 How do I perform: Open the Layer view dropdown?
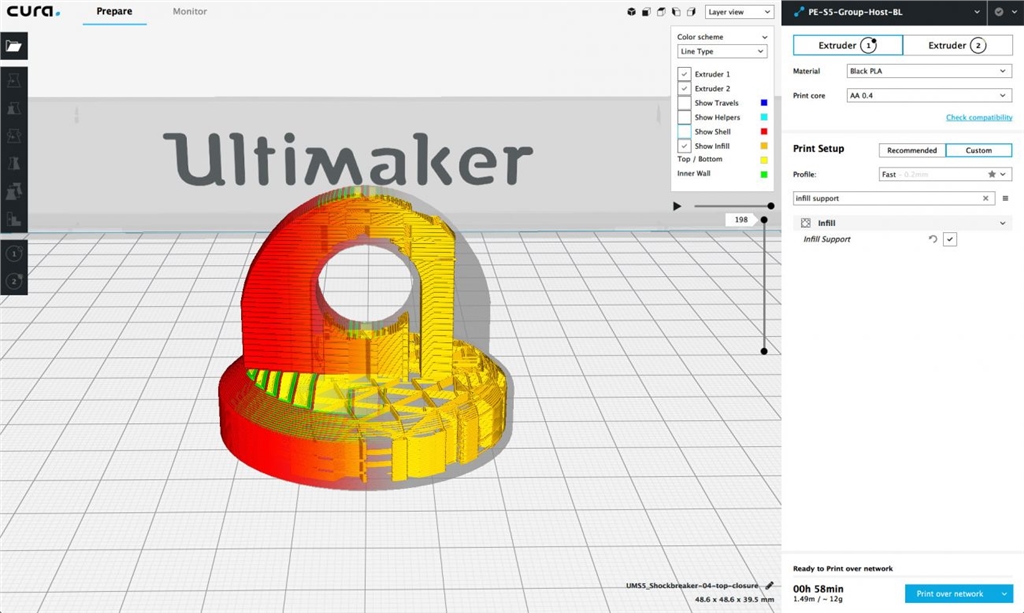tap(739, 12)
